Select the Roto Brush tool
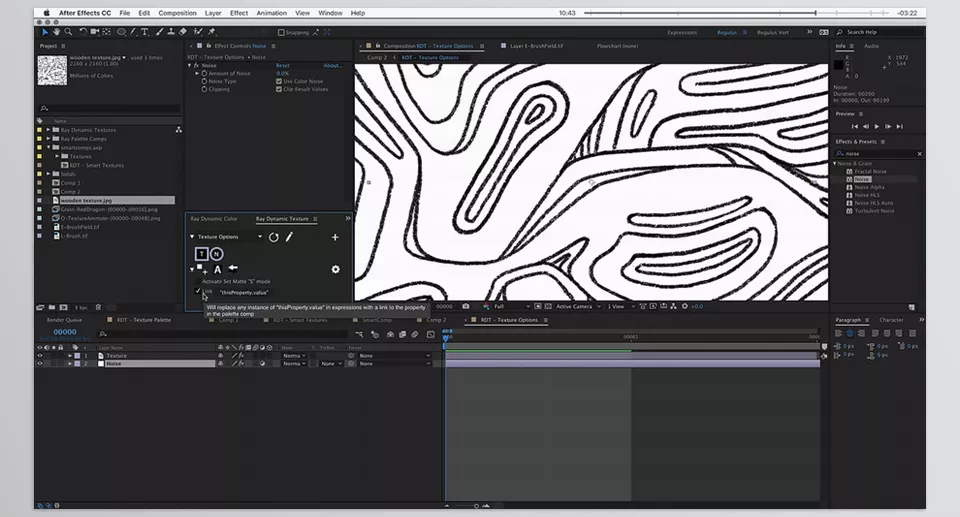 point(198,32)
